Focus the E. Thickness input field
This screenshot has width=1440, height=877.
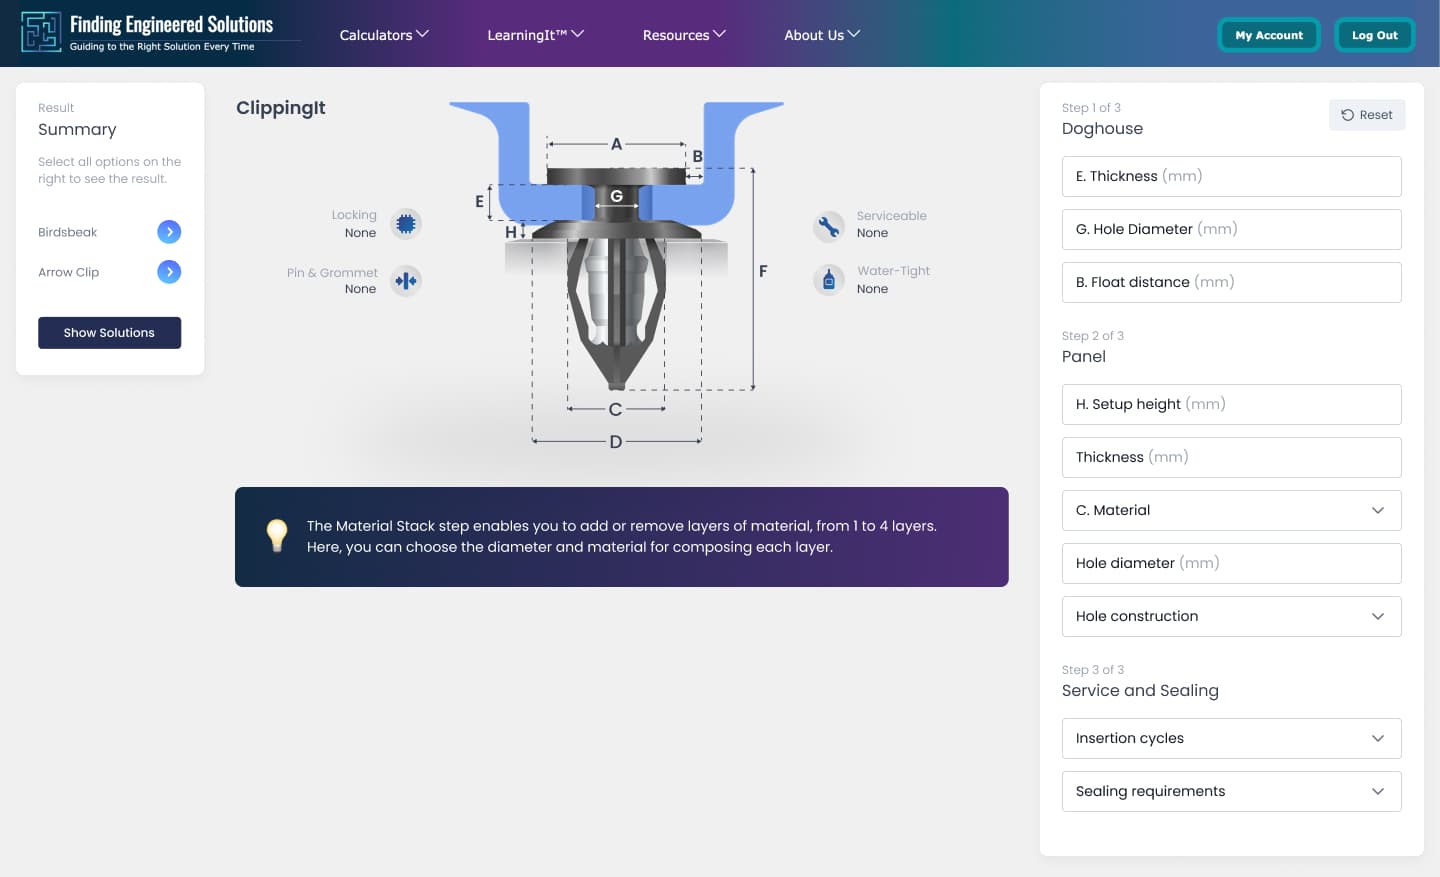1231,176
